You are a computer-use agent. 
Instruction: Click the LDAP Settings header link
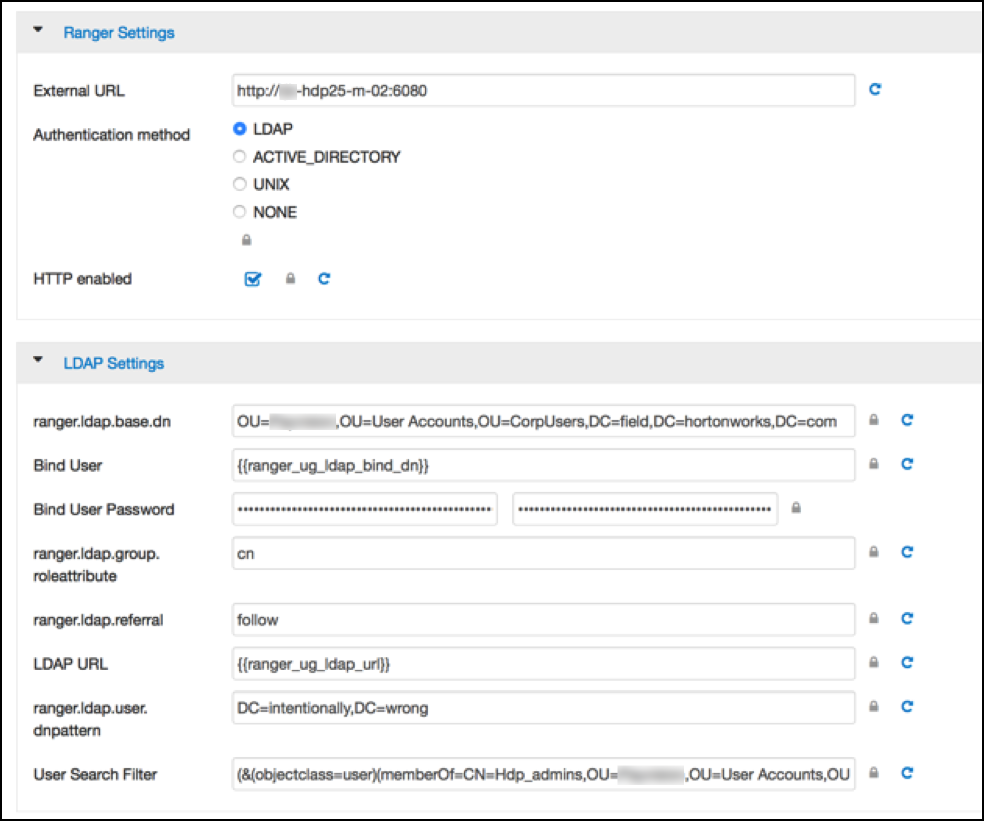tap(113, 363)
